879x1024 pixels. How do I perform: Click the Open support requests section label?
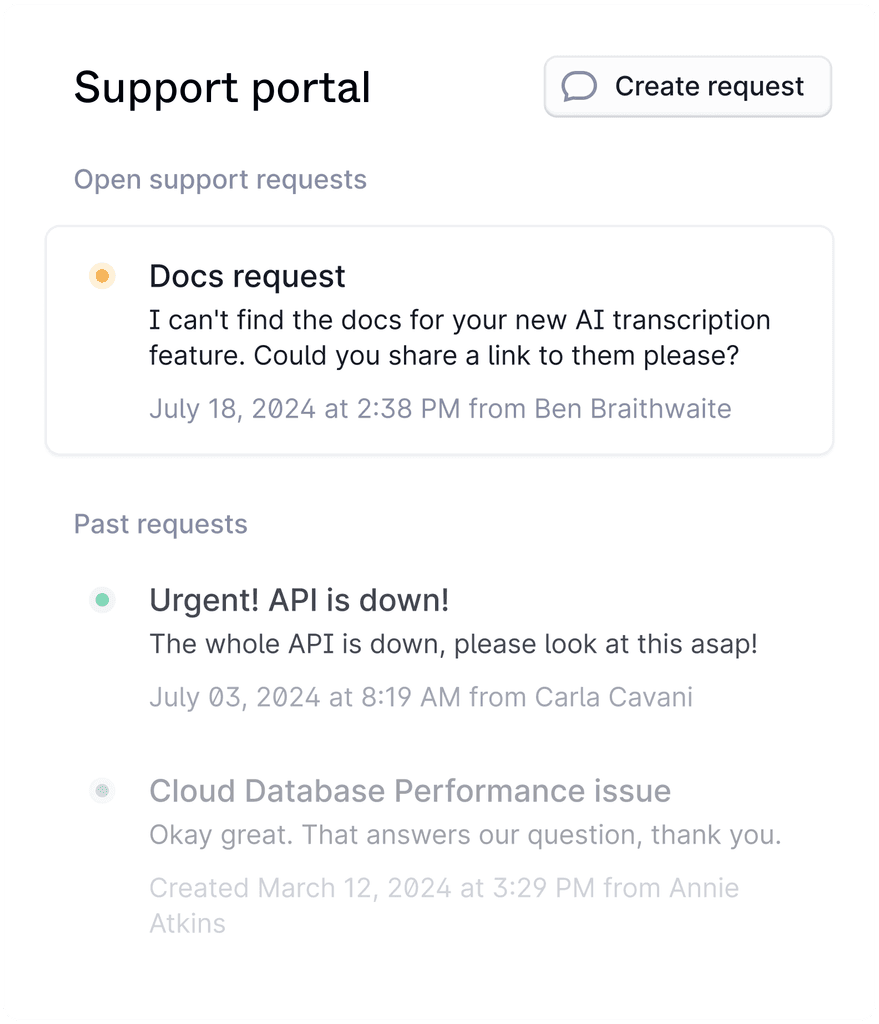point(220,180)
